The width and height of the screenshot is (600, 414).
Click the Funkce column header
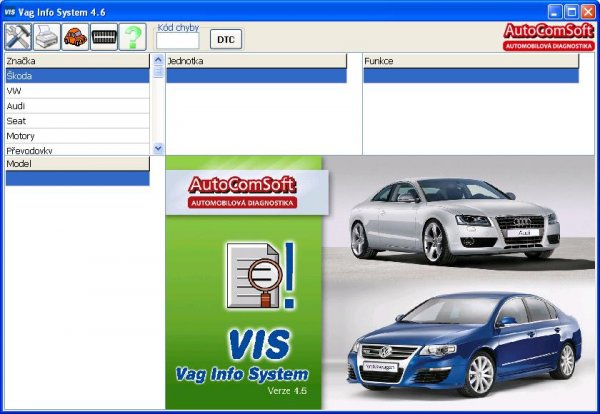click(x=470, y=61)
